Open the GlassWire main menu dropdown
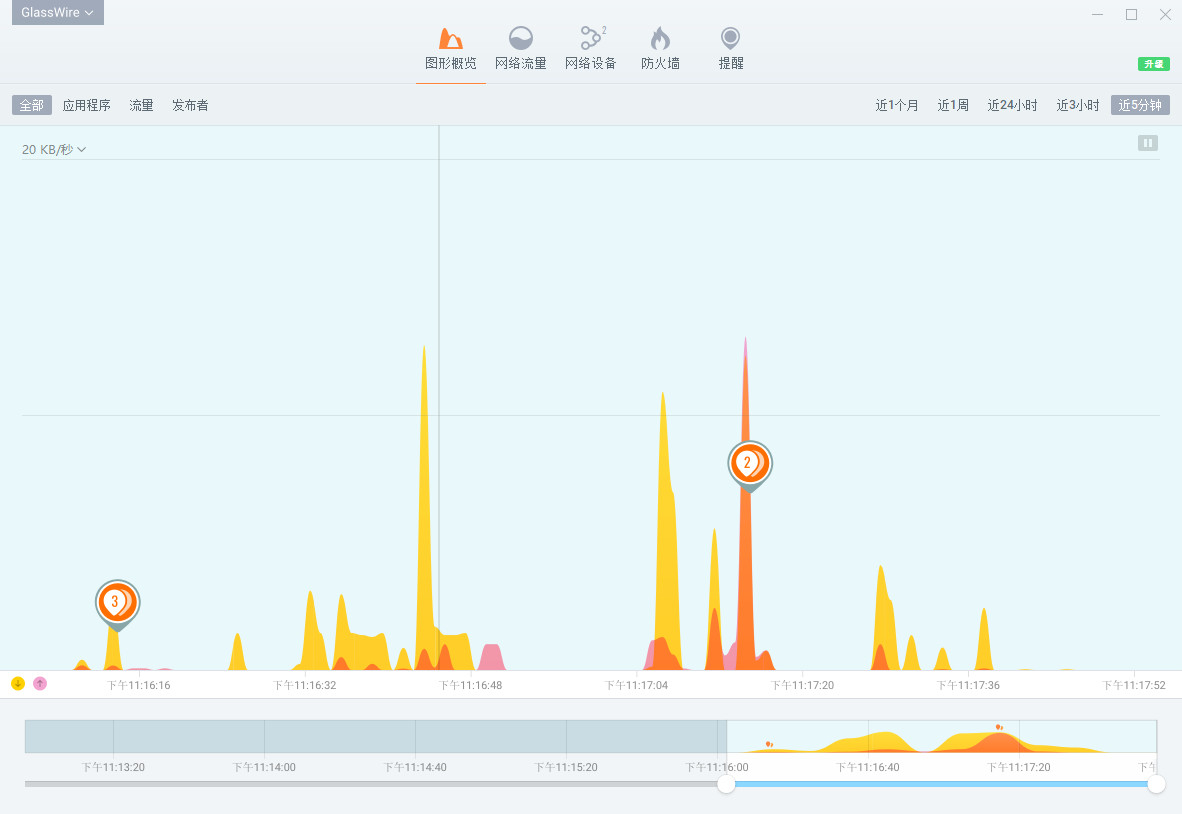The image size is (1182, 814). [57, 12]
